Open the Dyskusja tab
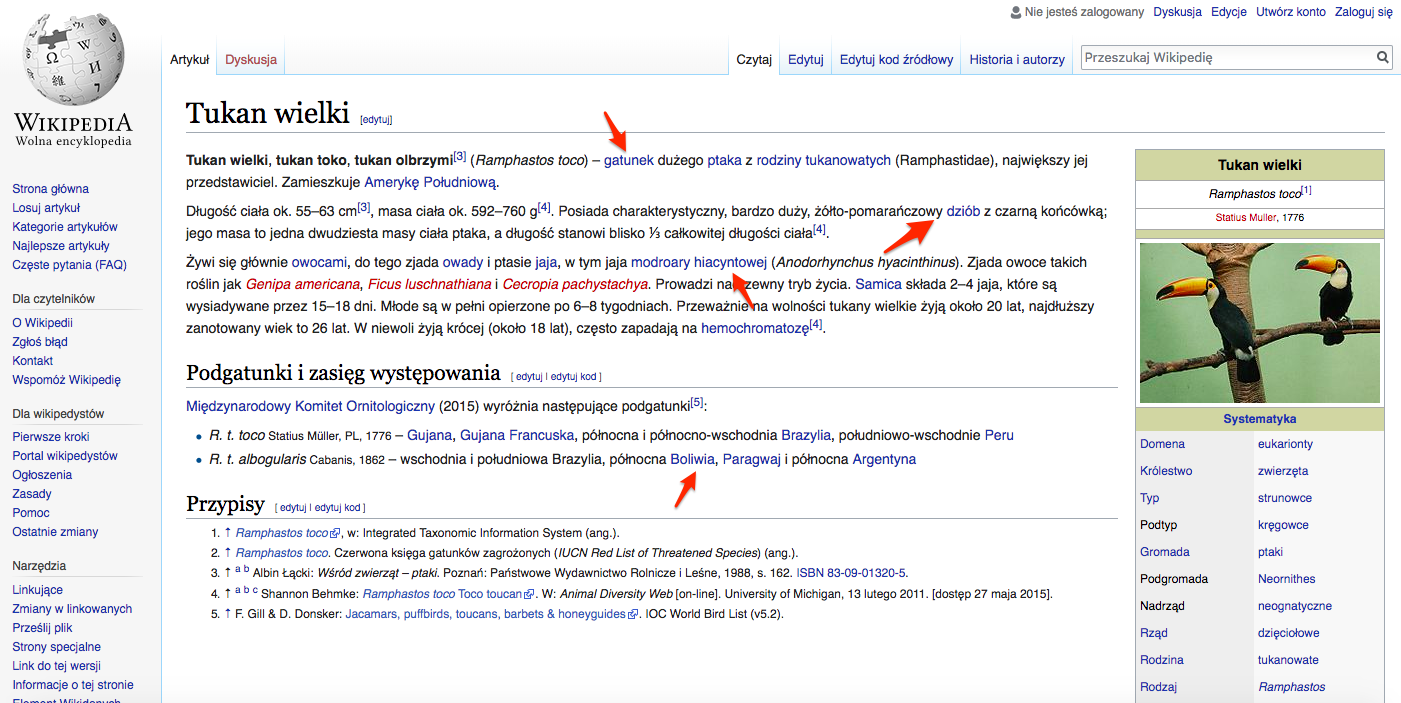 [x=251, y=59]
